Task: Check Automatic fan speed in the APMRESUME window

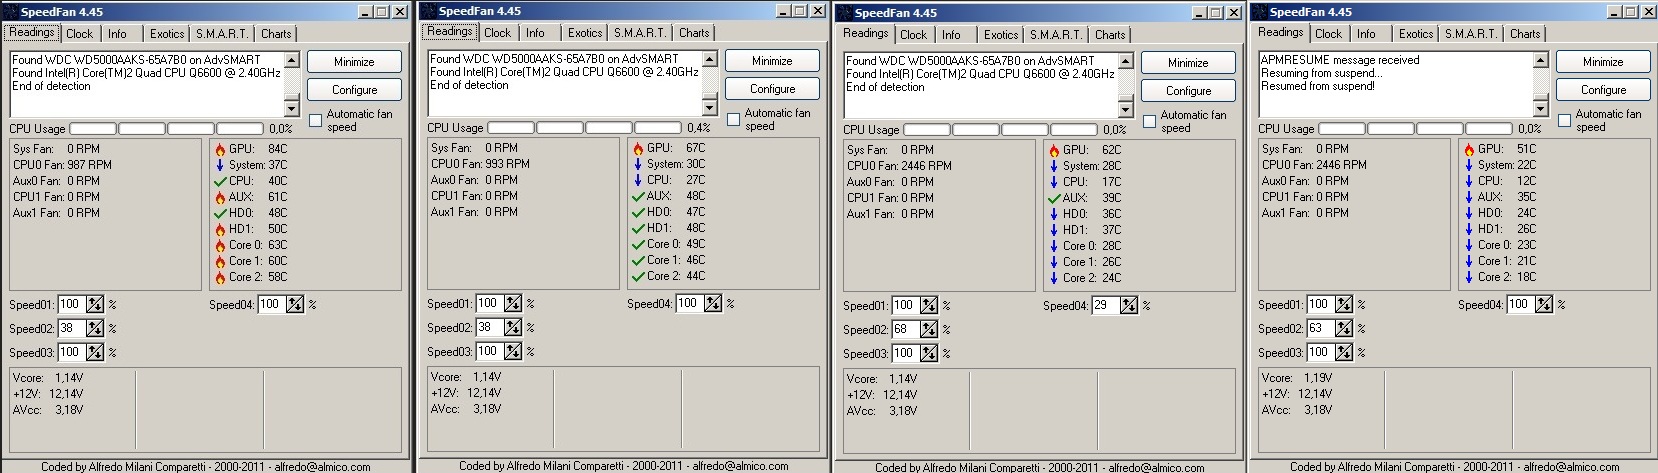Action: (x=1565, y=121)
